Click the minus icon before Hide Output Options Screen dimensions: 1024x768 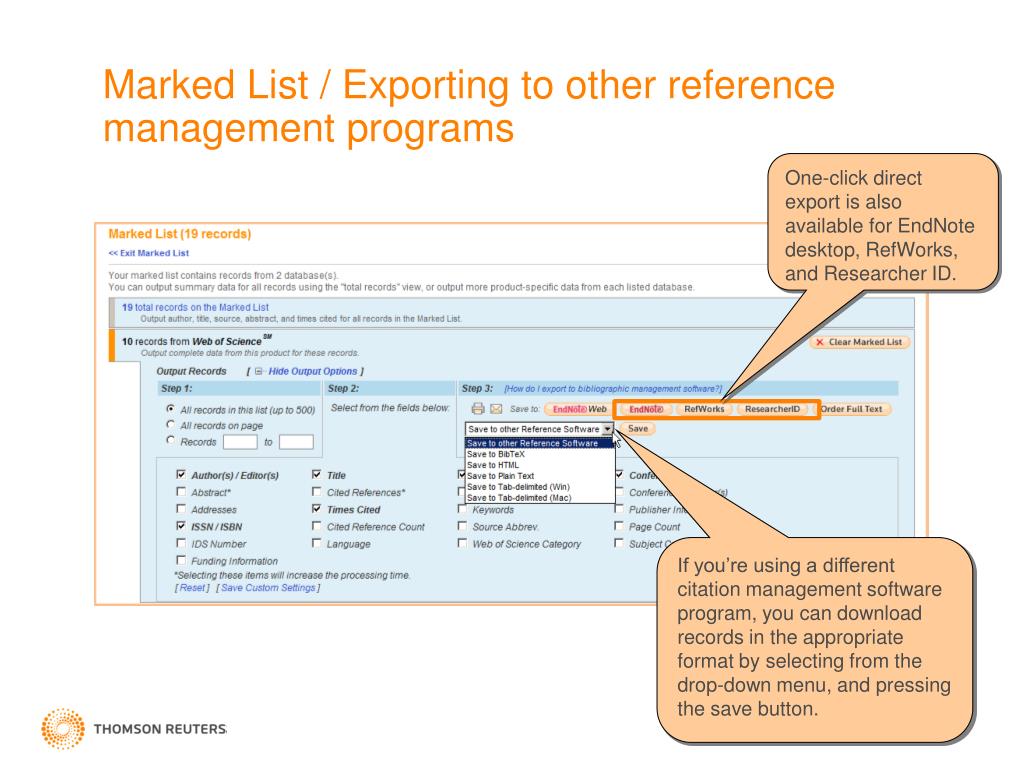pyautogui.click(x=259, y=371)
